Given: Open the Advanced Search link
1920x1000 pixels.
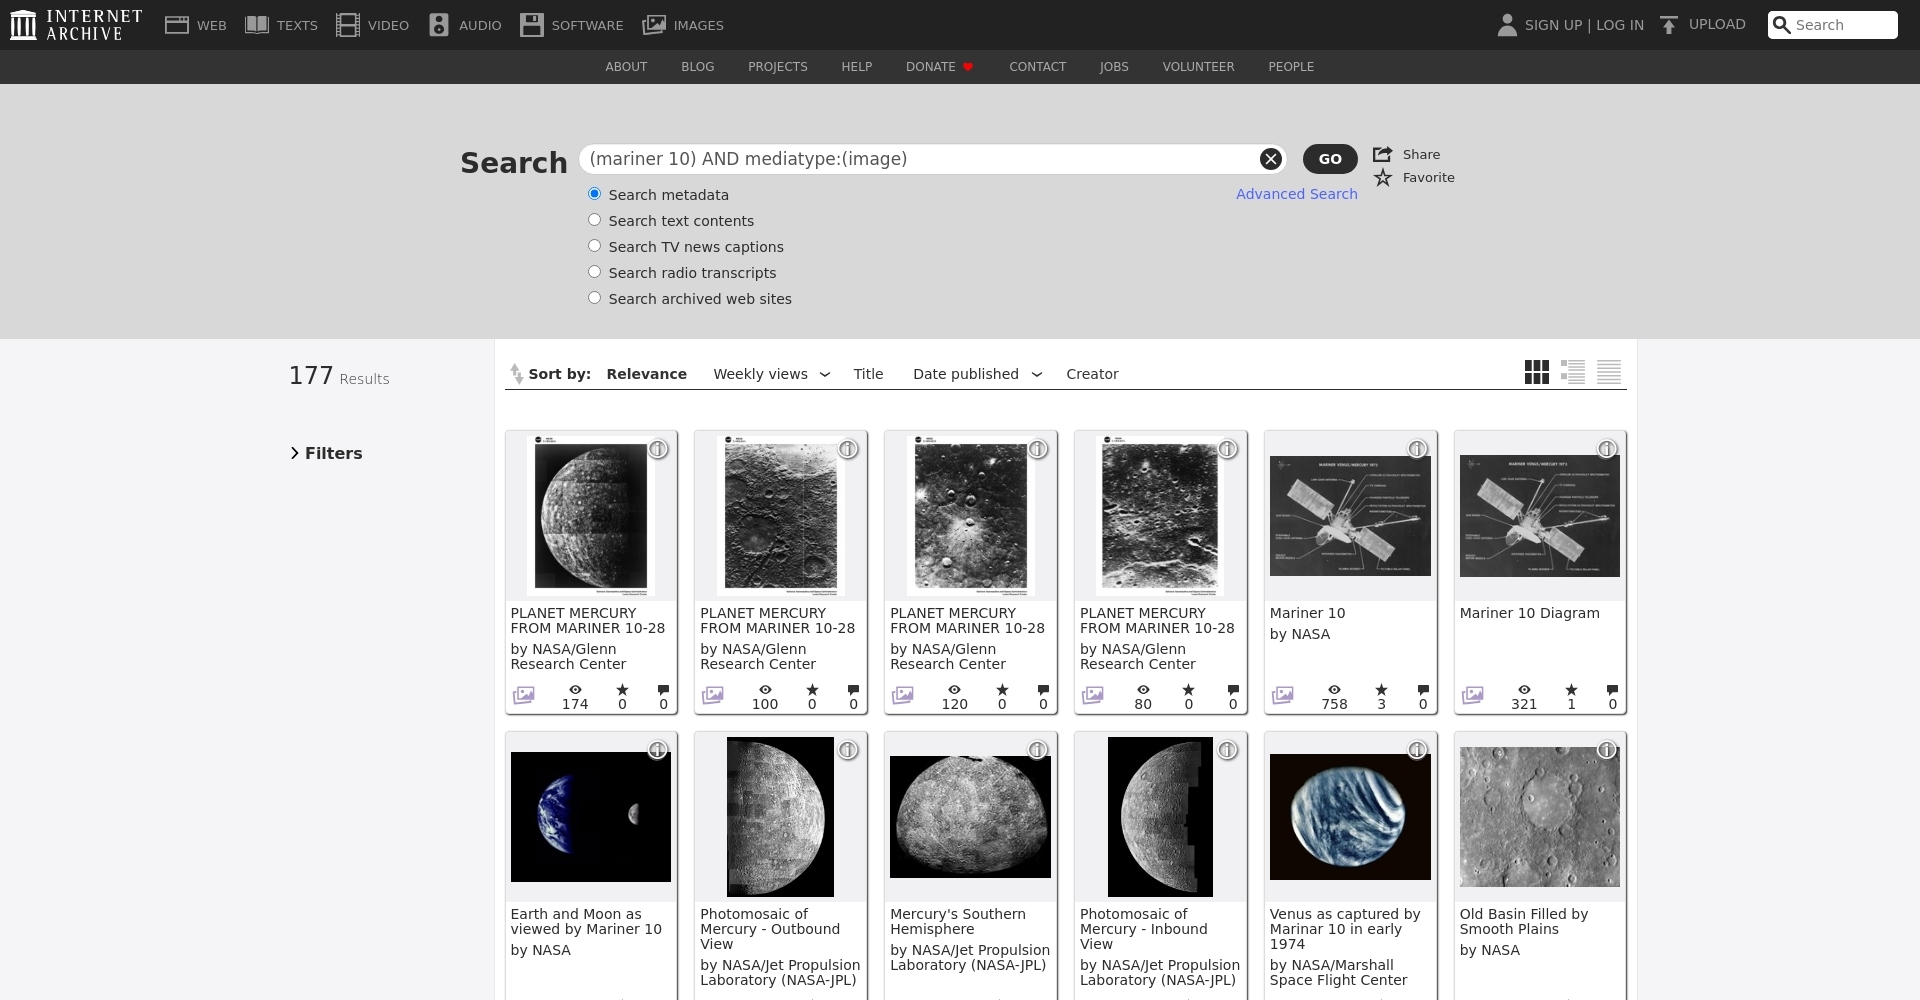Looking at the screenshot, I should (1296, 194).
